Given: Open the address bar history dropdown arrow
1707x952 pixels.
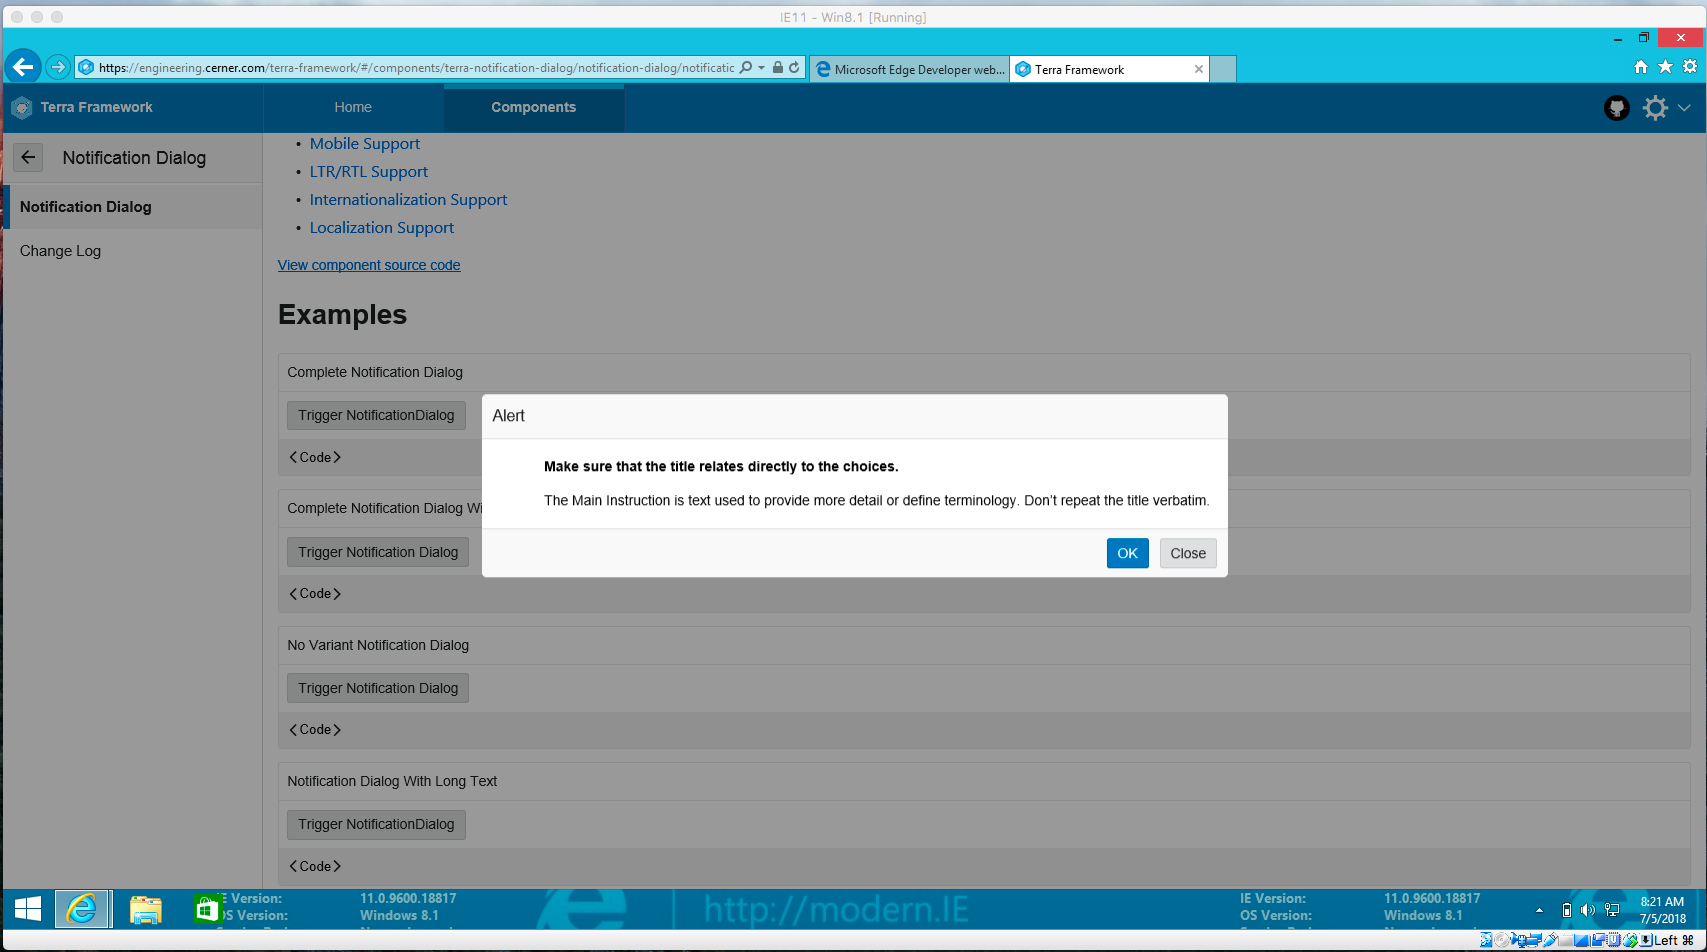Looking at the screenshot, I should (x=760, y=66).
